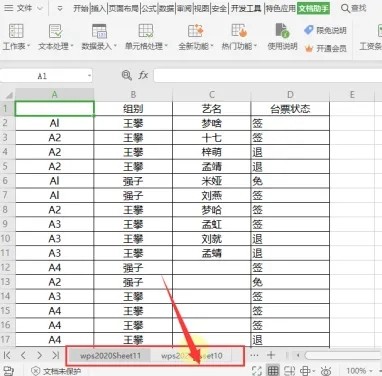The height and width of the screenshot is (376, 382).
Task: Click the cell containing 梓萌
Action: point(211,152)
